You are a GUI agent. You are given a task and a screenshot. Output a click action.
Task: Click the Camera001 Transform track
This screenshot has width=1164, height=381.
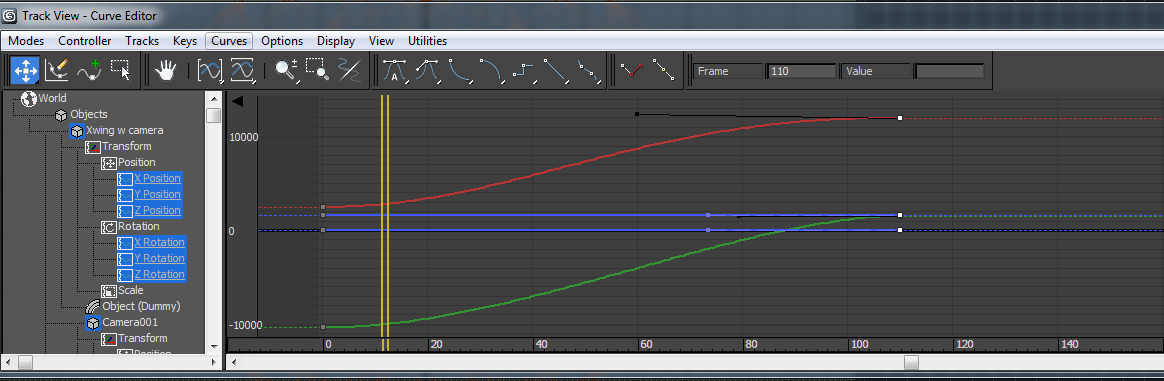pos(143,338)
